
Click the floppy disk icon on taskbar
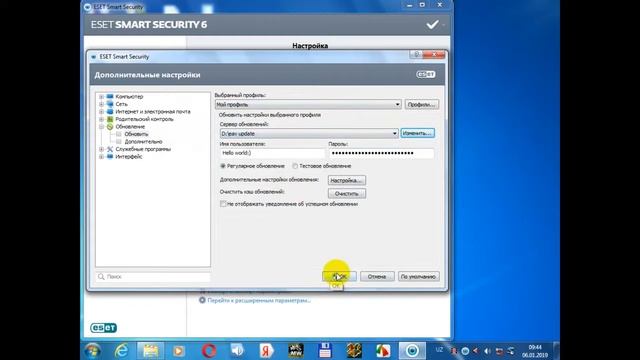325,351
